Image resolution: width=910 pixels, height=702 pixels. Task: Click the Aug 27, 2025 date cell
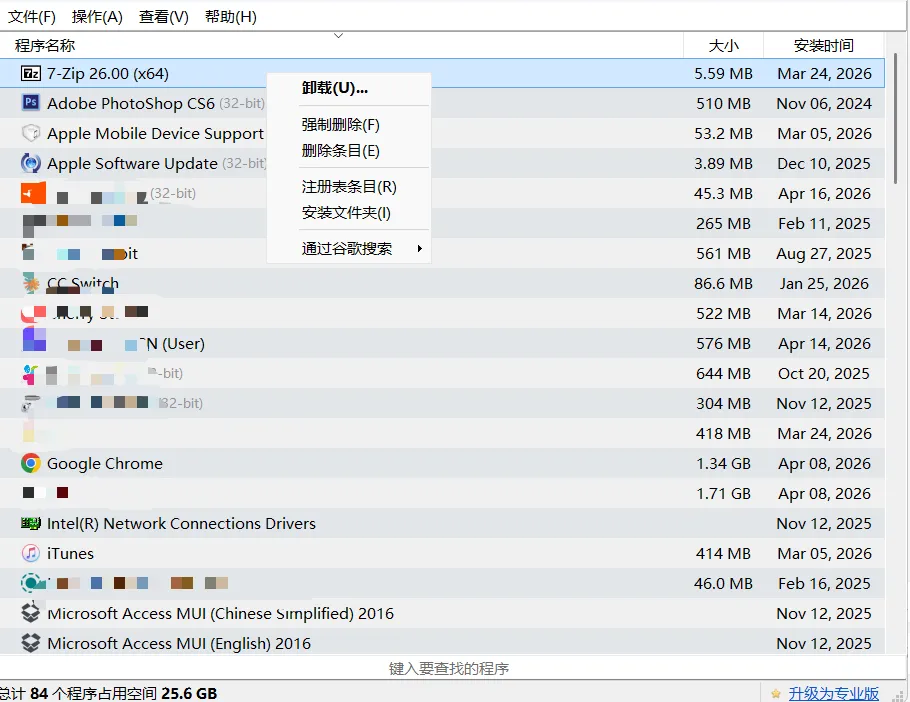point(824,254)
